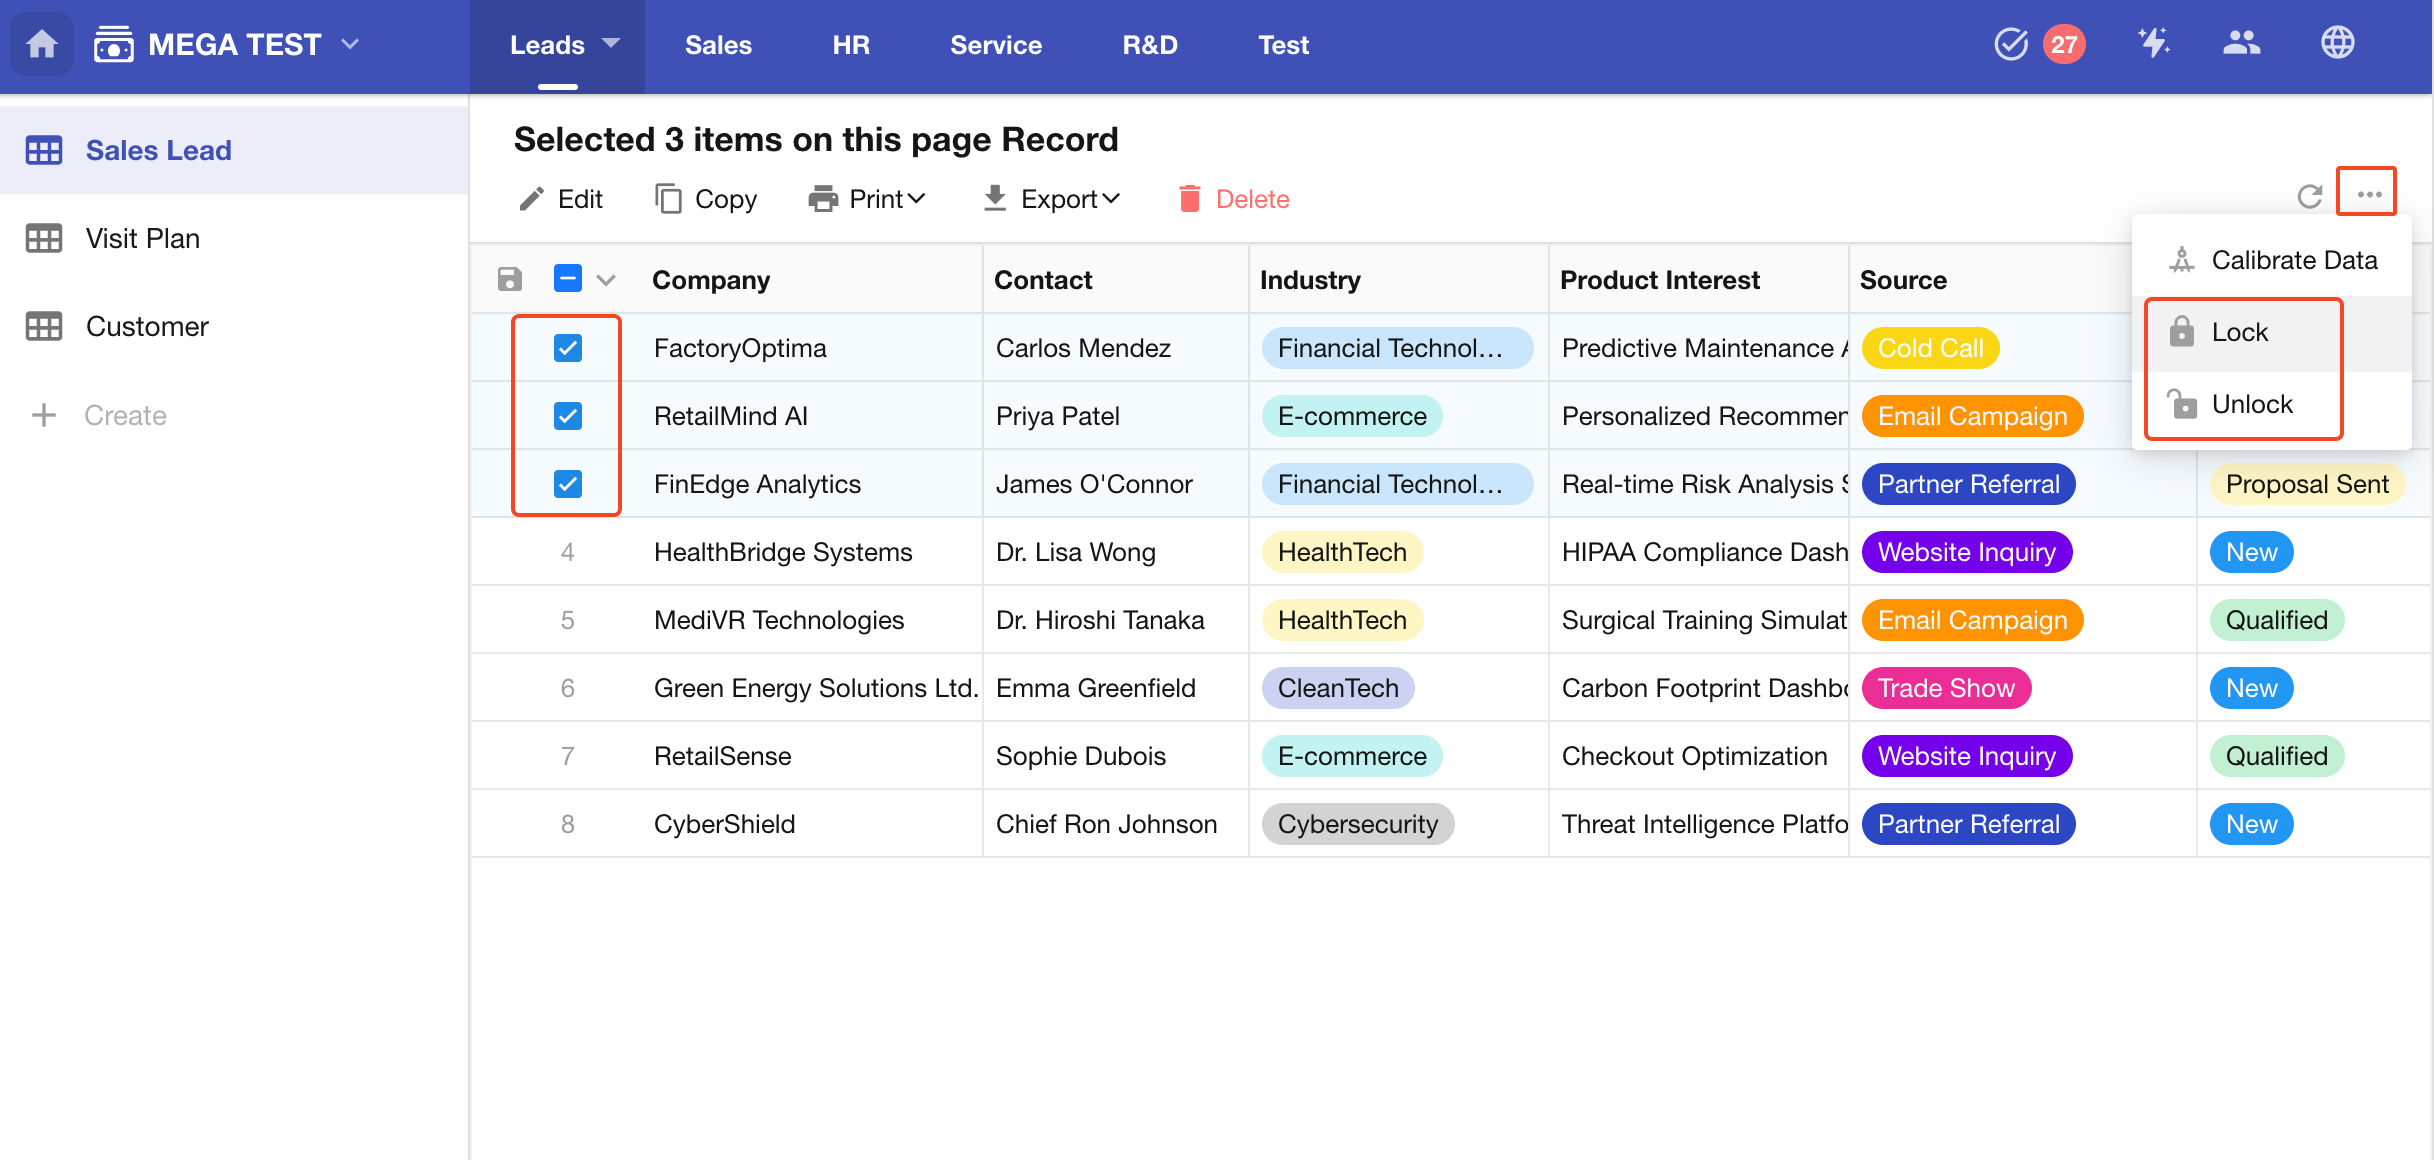
Task: Open the users icon in top bar
Action: 2241,43
